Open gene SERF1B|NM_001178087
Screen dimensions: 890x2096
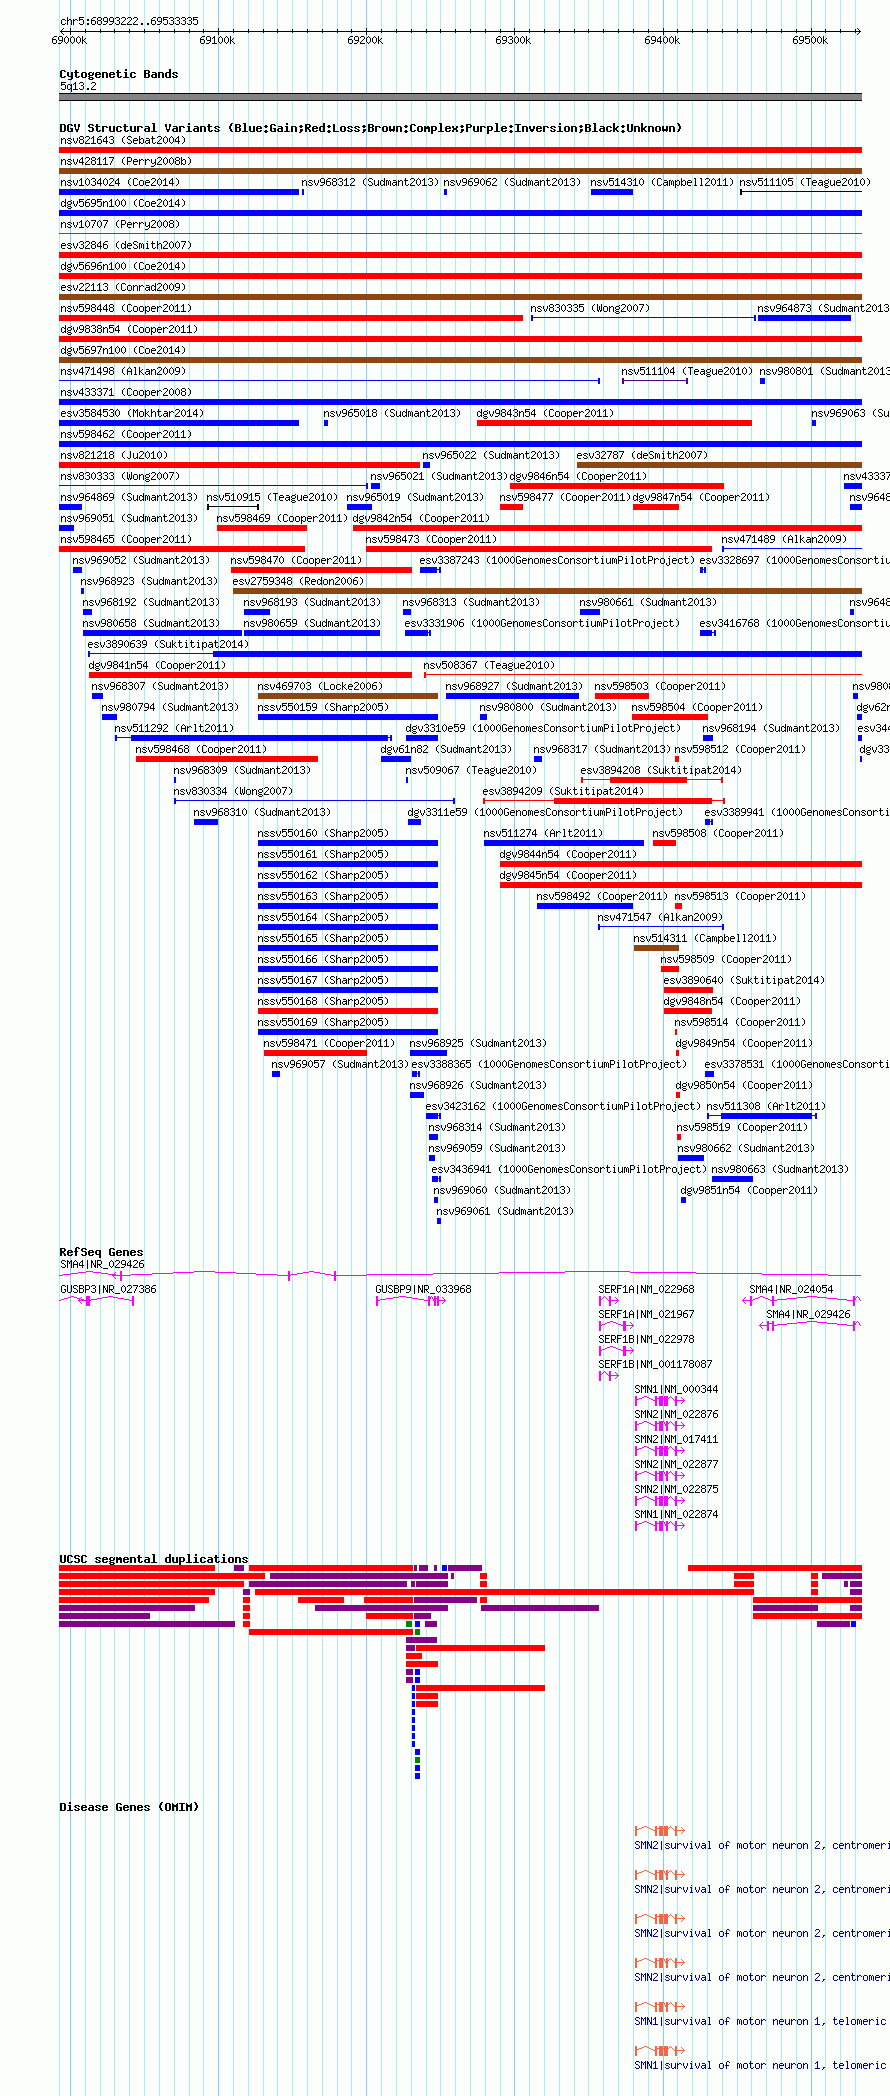tap(655, 1364)
